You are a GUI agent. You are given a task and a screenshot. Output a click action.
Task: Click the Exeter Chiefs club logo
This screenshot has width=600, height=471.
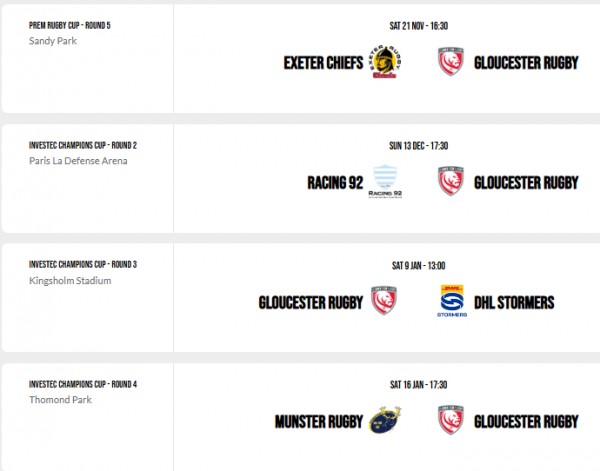click(x=385, y=62)
